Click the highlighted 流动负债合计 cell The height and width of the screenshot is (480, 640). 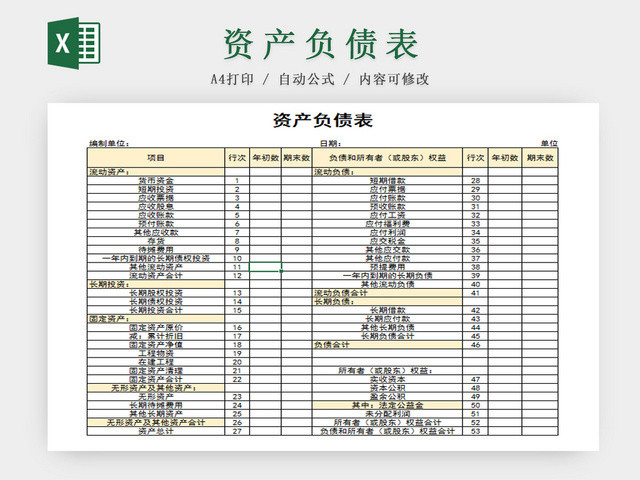[x=387, y=293]
